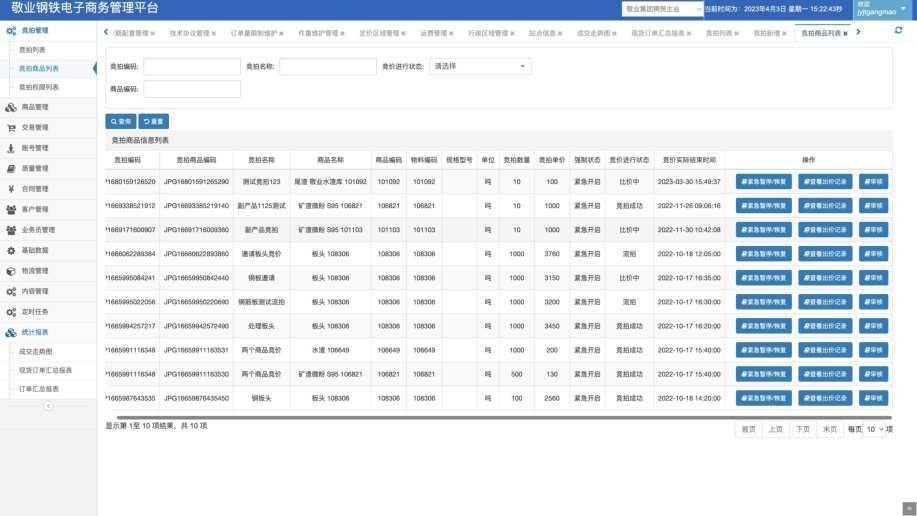
Task: Expand the 交易管理 sidebar menu
Action: click(x=49, y=128)
